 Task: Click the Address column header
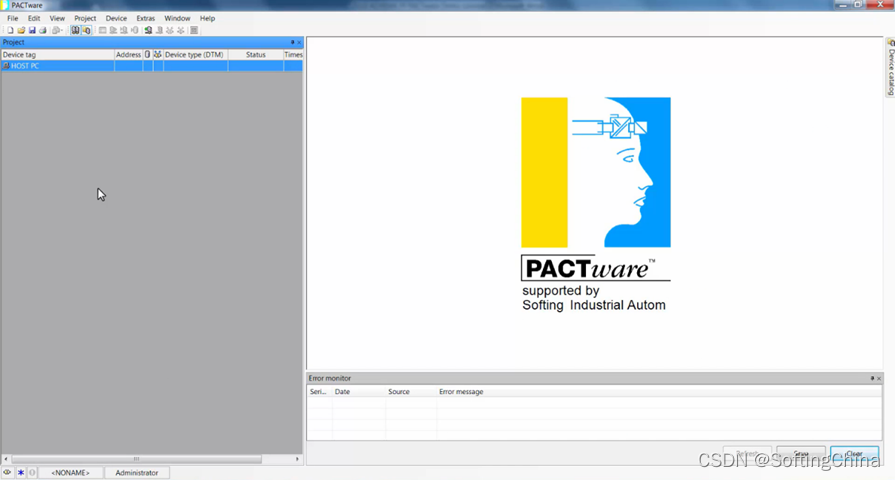pyautogui.click(x=128, y=55)
